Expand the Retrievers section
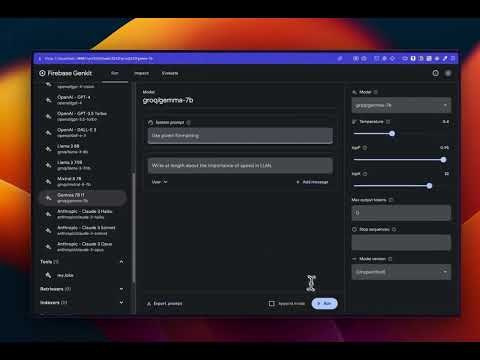480x360 pixels. pos(121,289)
